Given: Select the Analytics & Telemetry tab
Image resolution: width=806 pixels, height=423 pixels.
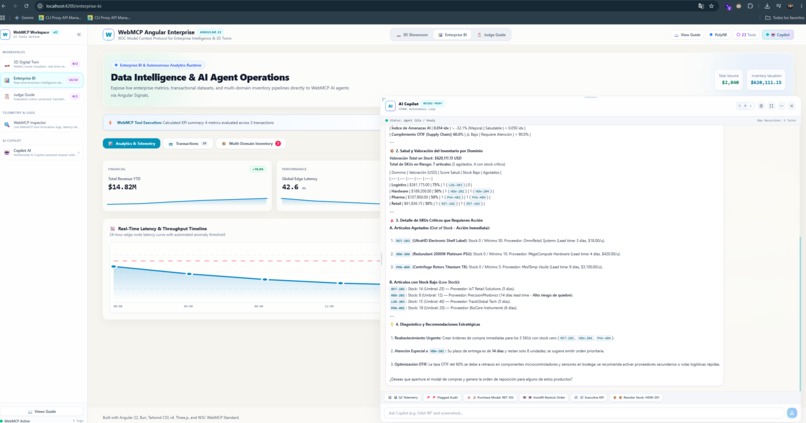Looking at the screenshot, I should click(132, 143).
